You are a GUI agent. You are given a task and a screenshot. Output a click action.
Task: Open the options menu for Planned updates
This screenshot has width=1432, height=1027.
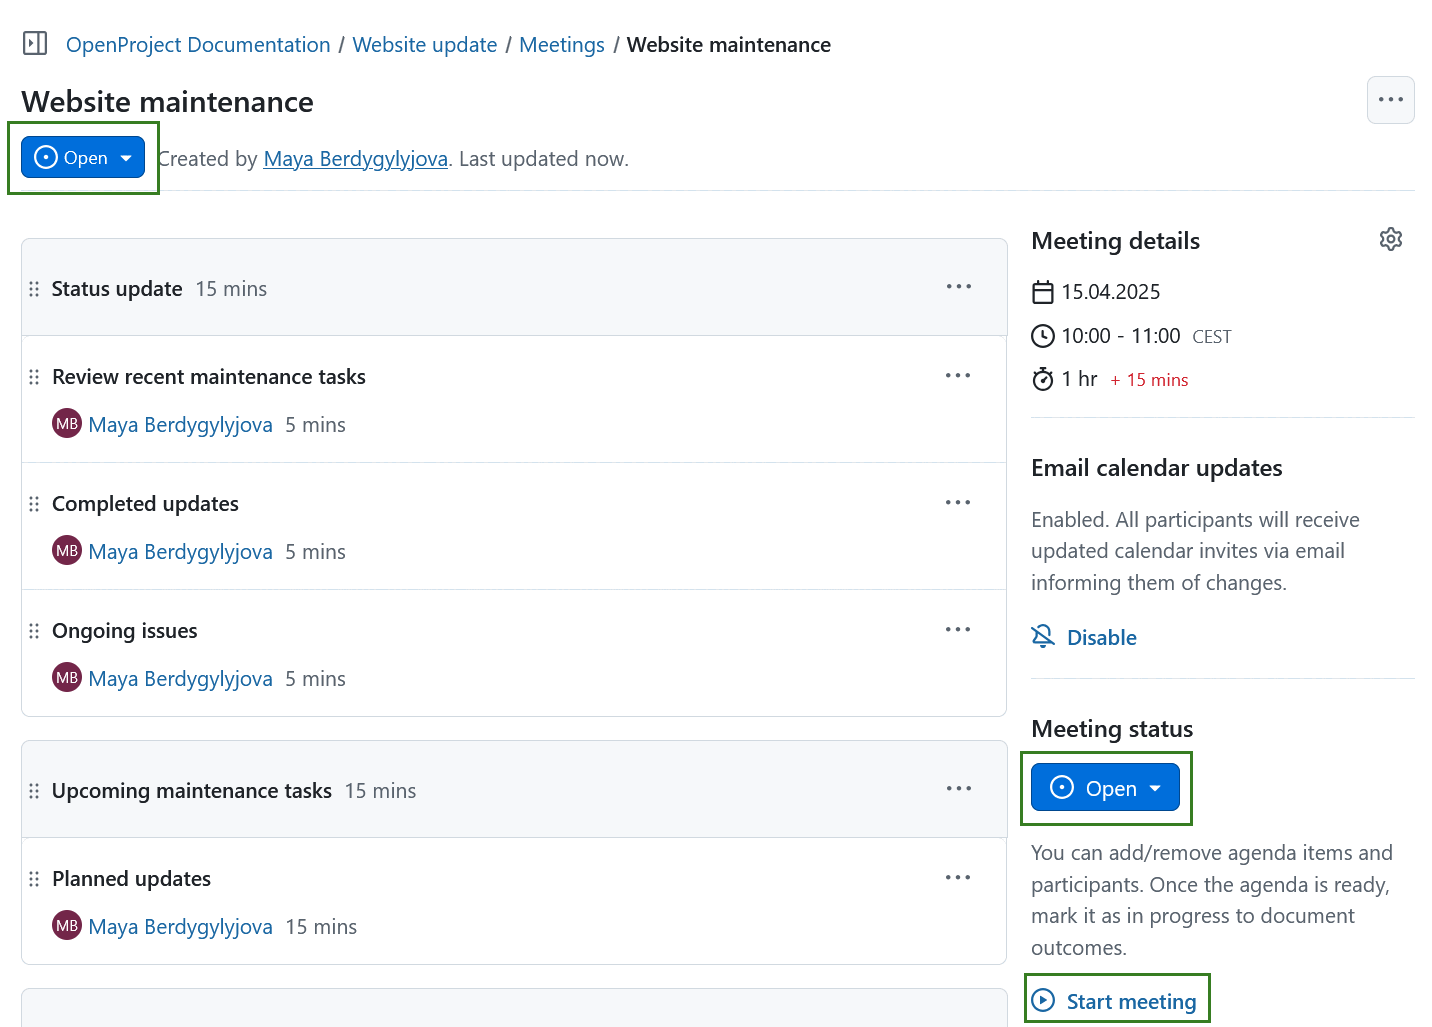click(x=957, y=877)
